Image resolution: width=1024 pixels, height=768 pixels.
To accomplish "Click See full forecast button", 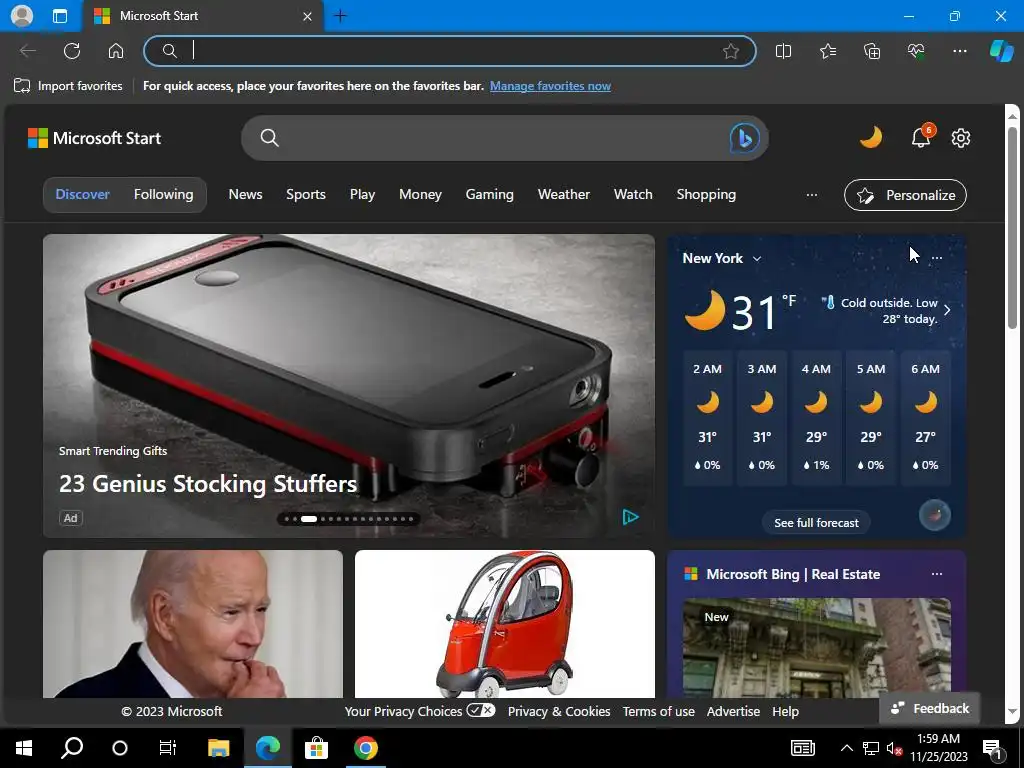I will point(816,522).
